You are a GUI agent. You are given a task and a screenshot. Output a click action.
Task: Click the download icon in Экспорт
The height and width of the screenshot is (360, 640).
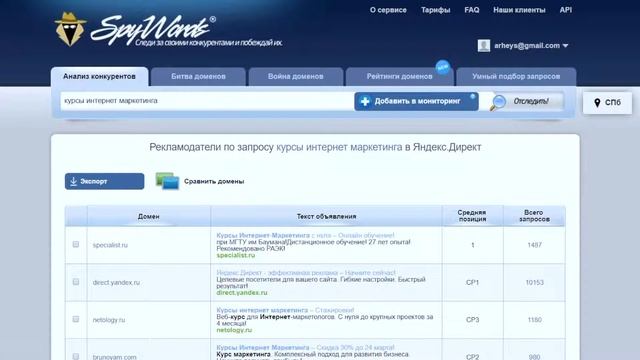point(73,181)
